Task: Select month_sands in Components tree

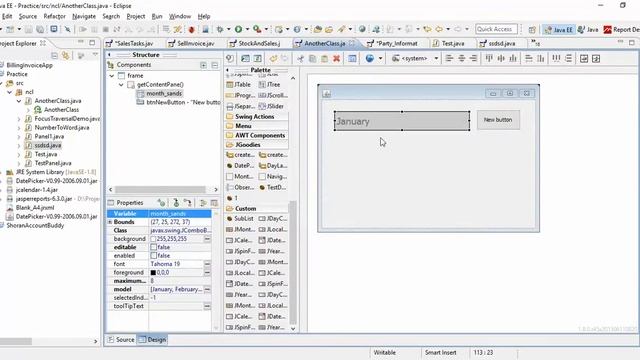Action: coord(160,93)
